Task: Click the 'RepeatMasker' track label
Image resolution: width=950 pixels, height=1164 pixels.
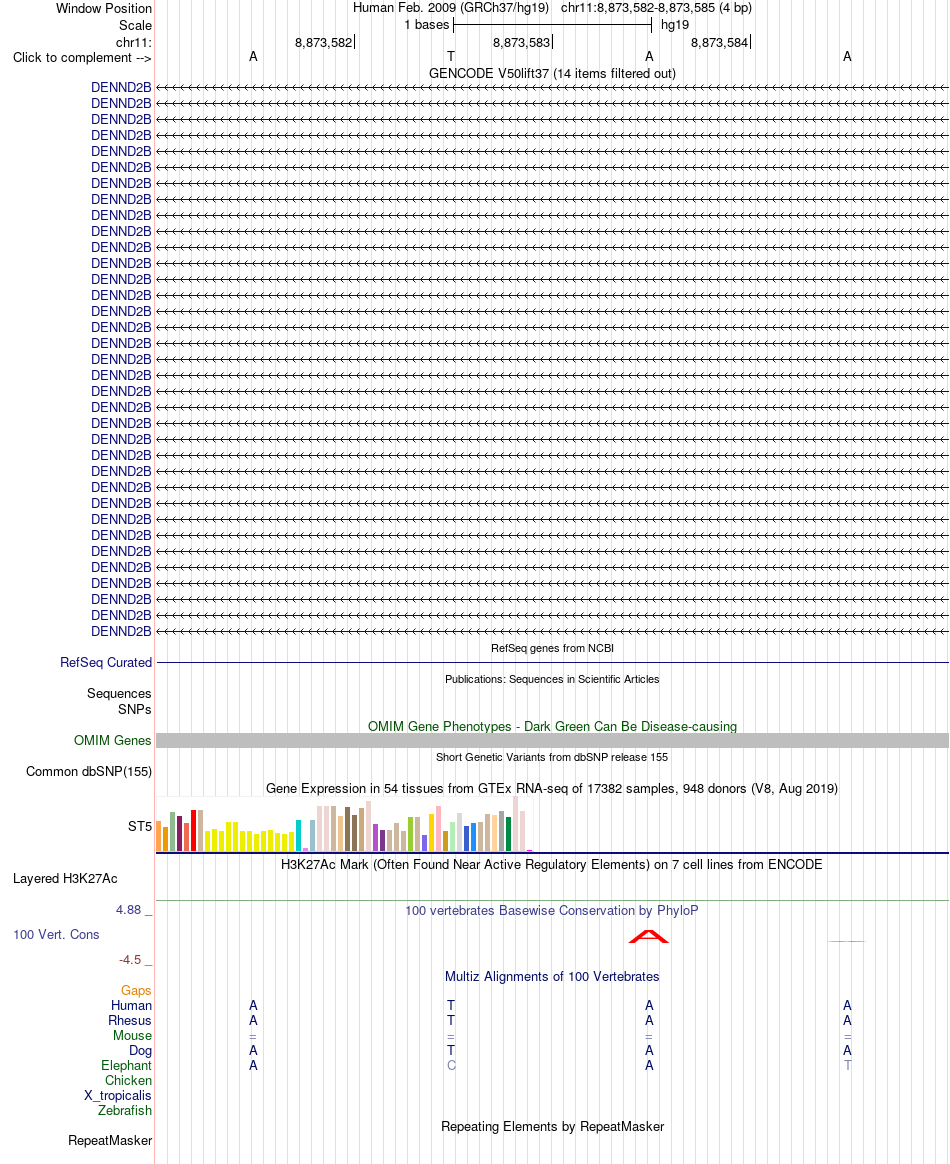Action: tap(110, 1140)
